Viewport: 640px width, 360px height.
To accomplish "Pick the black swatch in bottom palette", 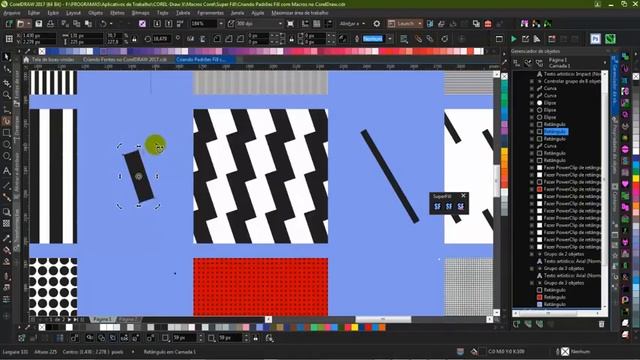I will pos(49,327).
